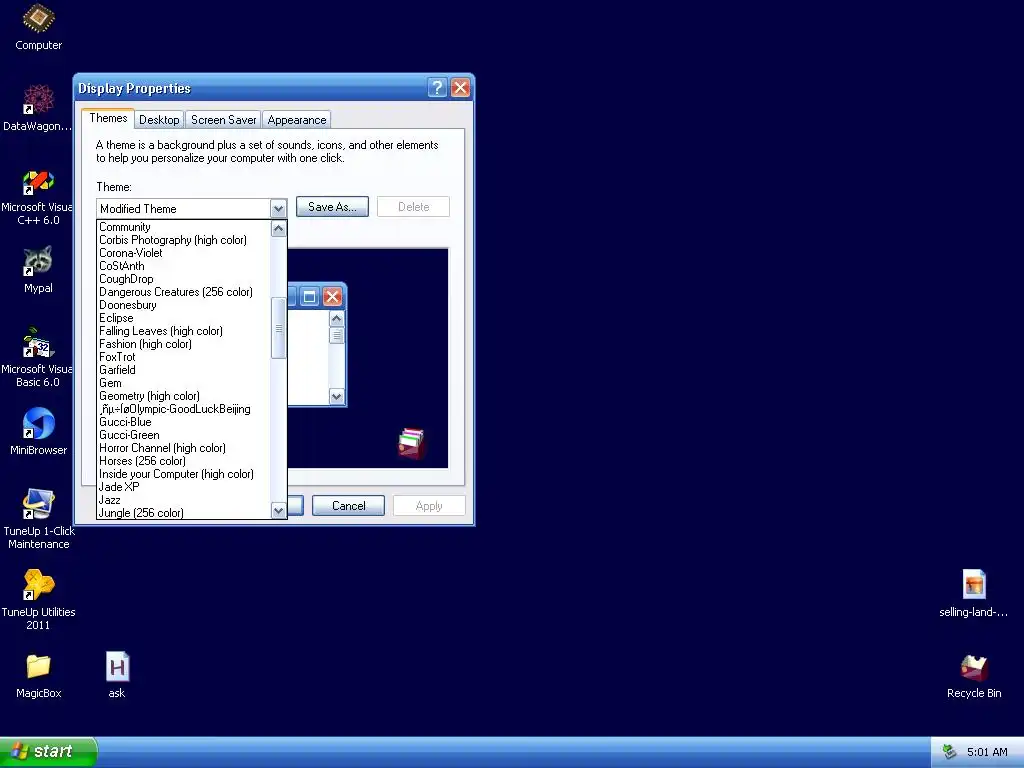Screen dimensions: 1024x768
Task: Switch to the Screen Saver tab
Action: tap(223, 120)
